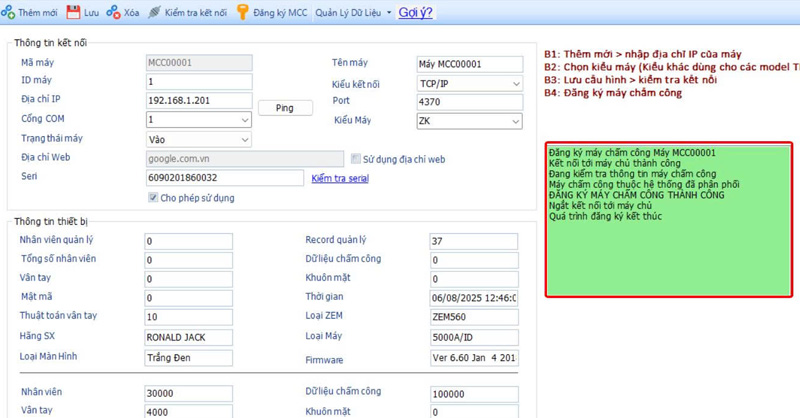Click log line Quá trình đăng ký kết thúc
This screenshot has width=800, height=418.
[605, 216]
